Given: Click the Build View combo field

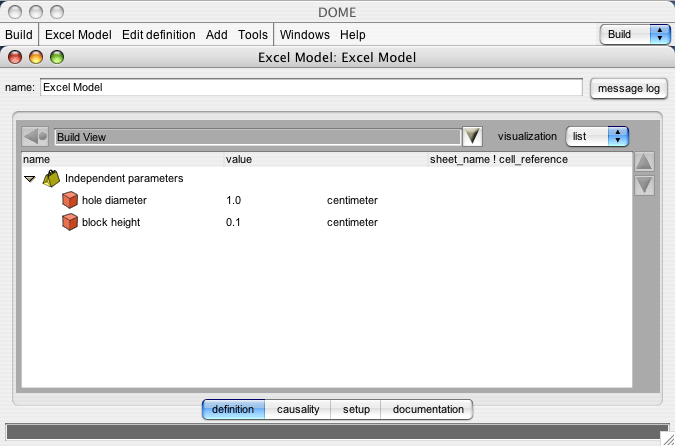Looking at the screenshot, I should 258,137.
